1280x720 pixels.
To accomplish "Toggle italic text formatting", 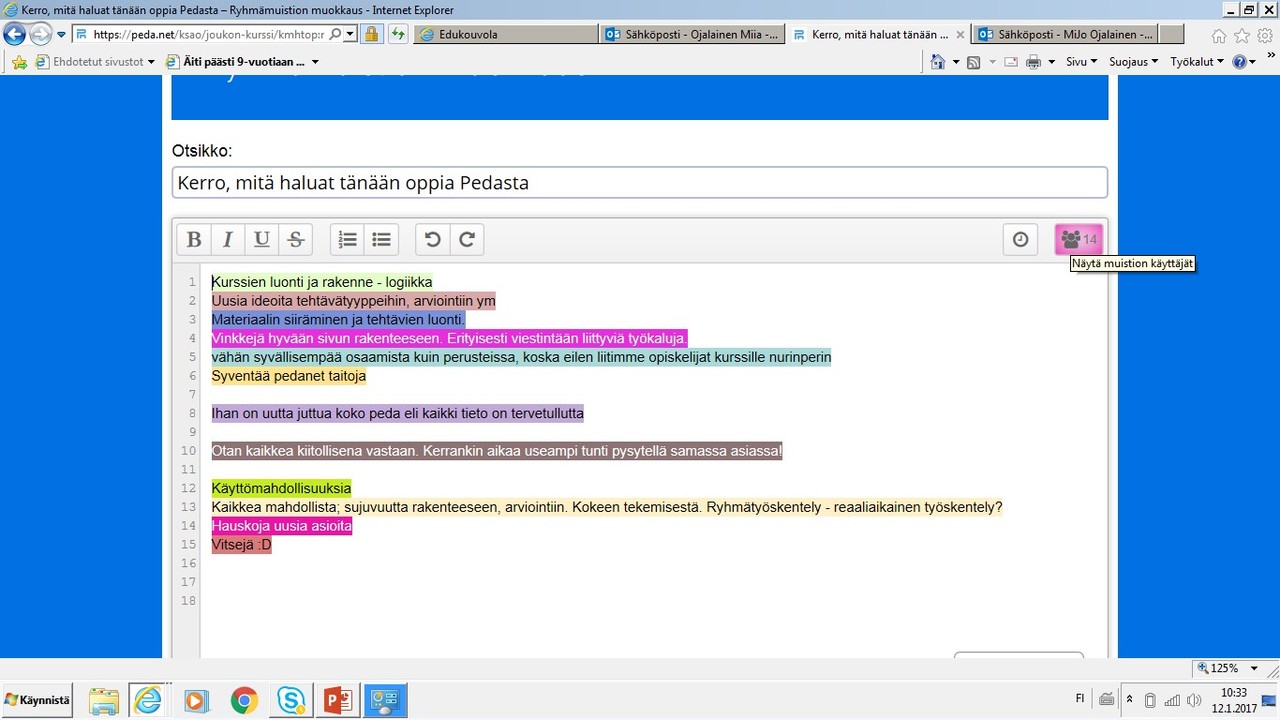I will point(228,240).
